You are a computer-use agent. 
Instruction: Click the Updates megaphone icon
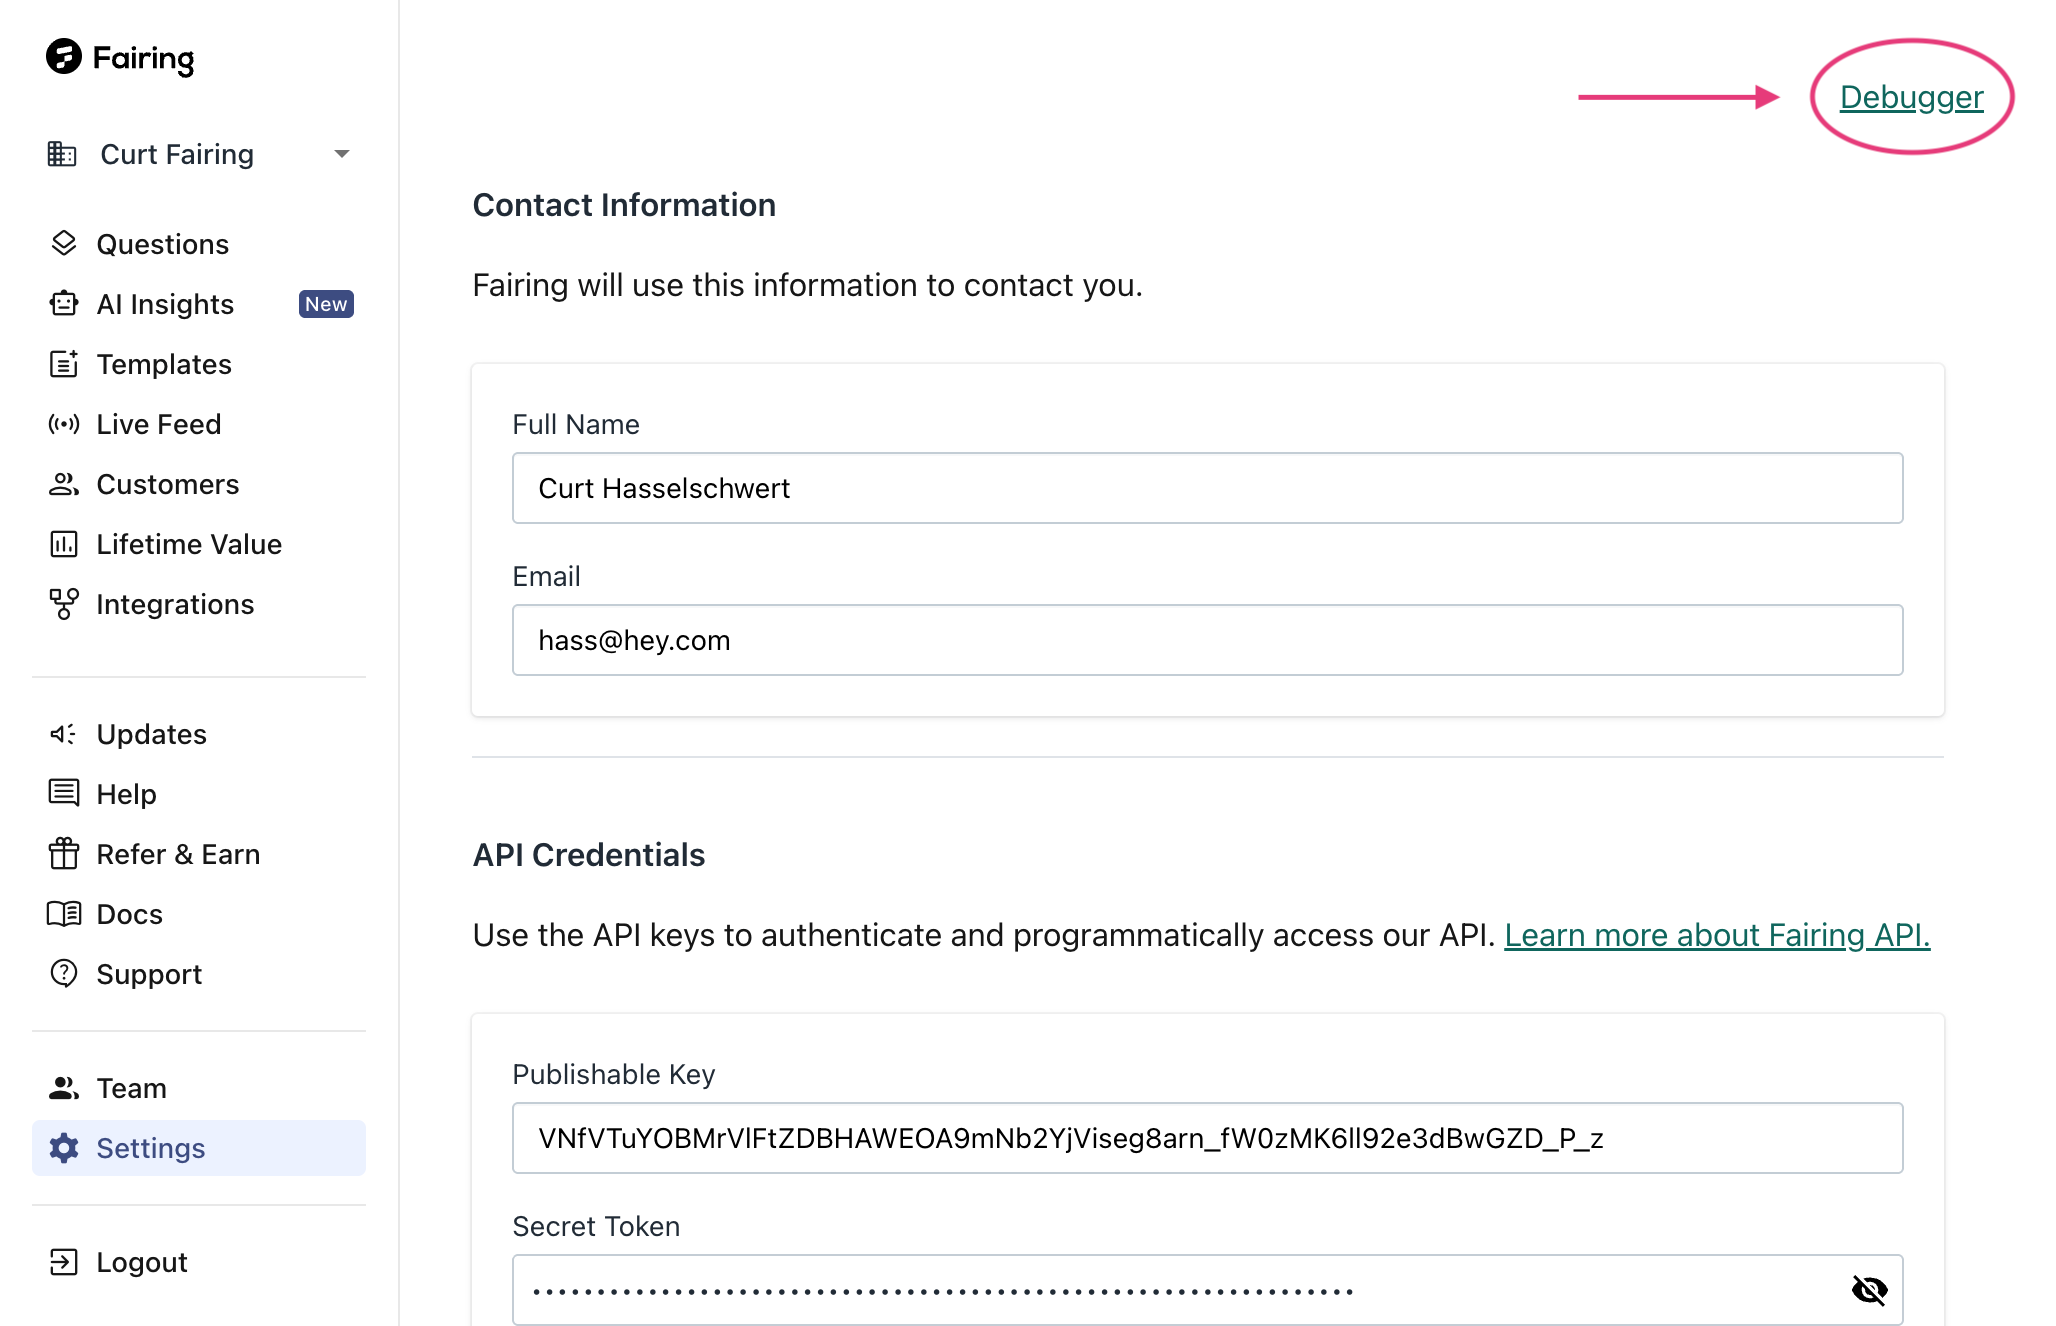64,734
